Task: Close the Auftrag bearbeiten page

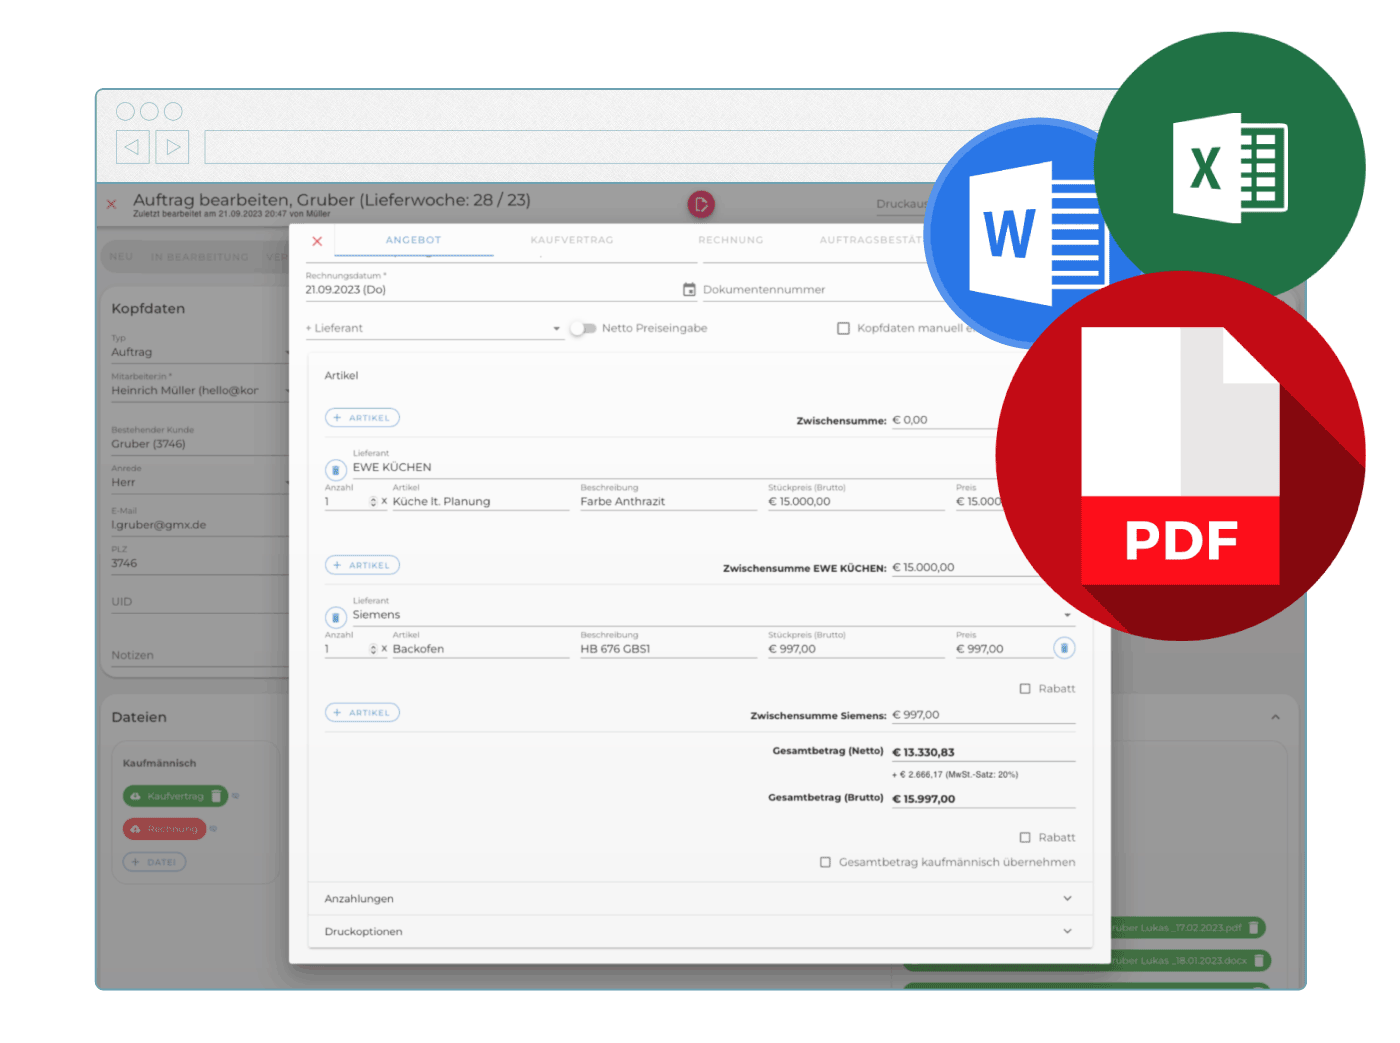Action: point(111,204)
